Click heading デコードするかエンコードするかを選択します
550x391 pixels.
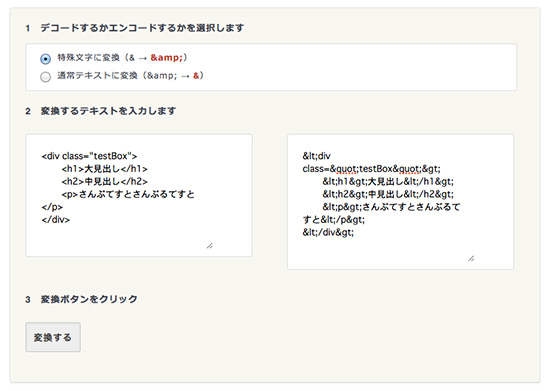[142, 28]
